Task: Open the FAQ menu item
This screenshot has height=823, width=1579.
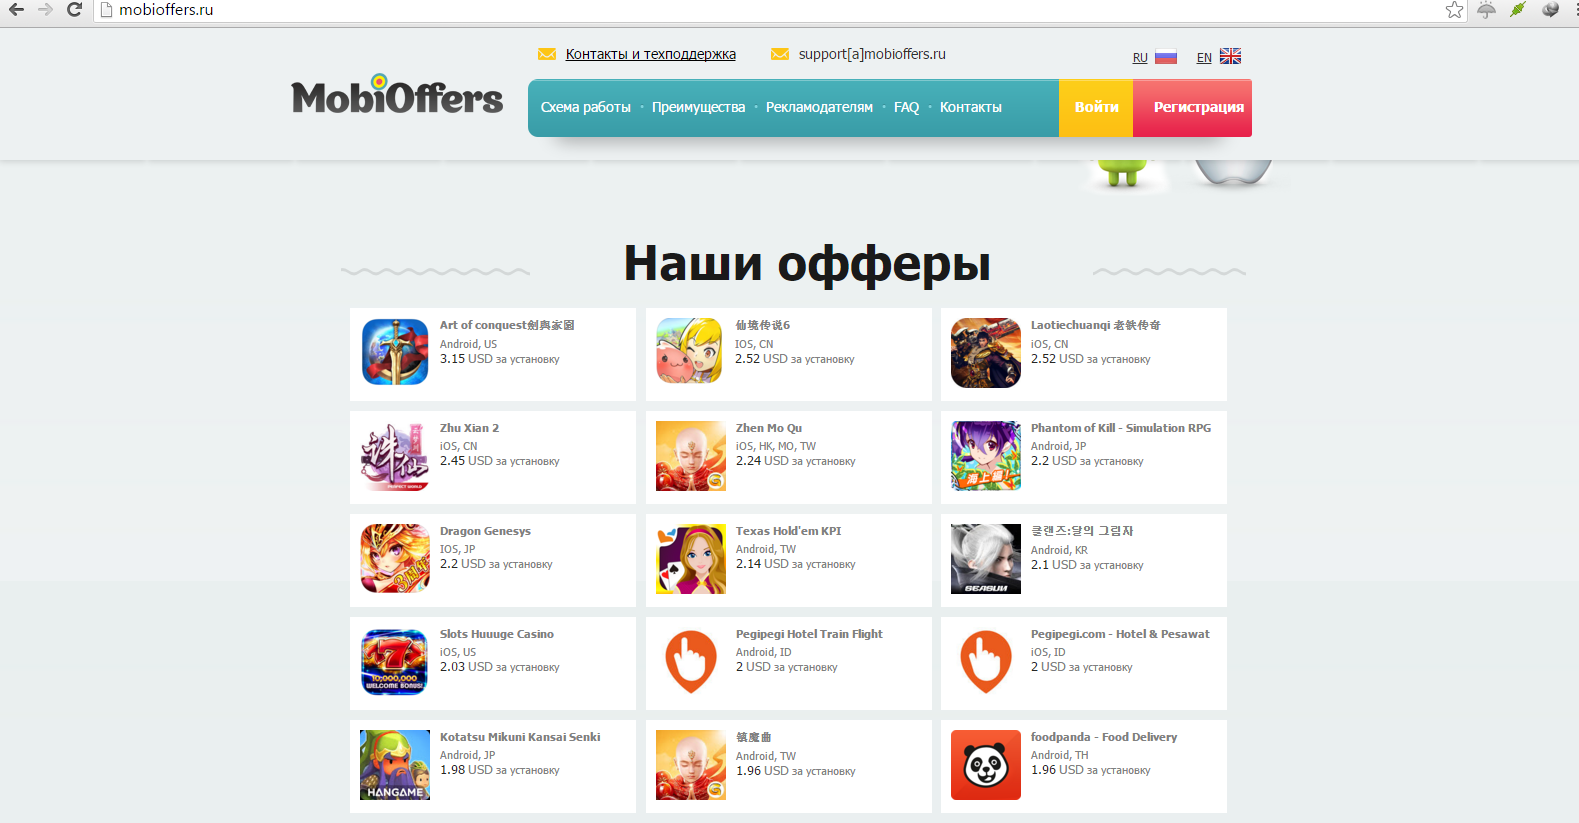Action: pos(906,107)
